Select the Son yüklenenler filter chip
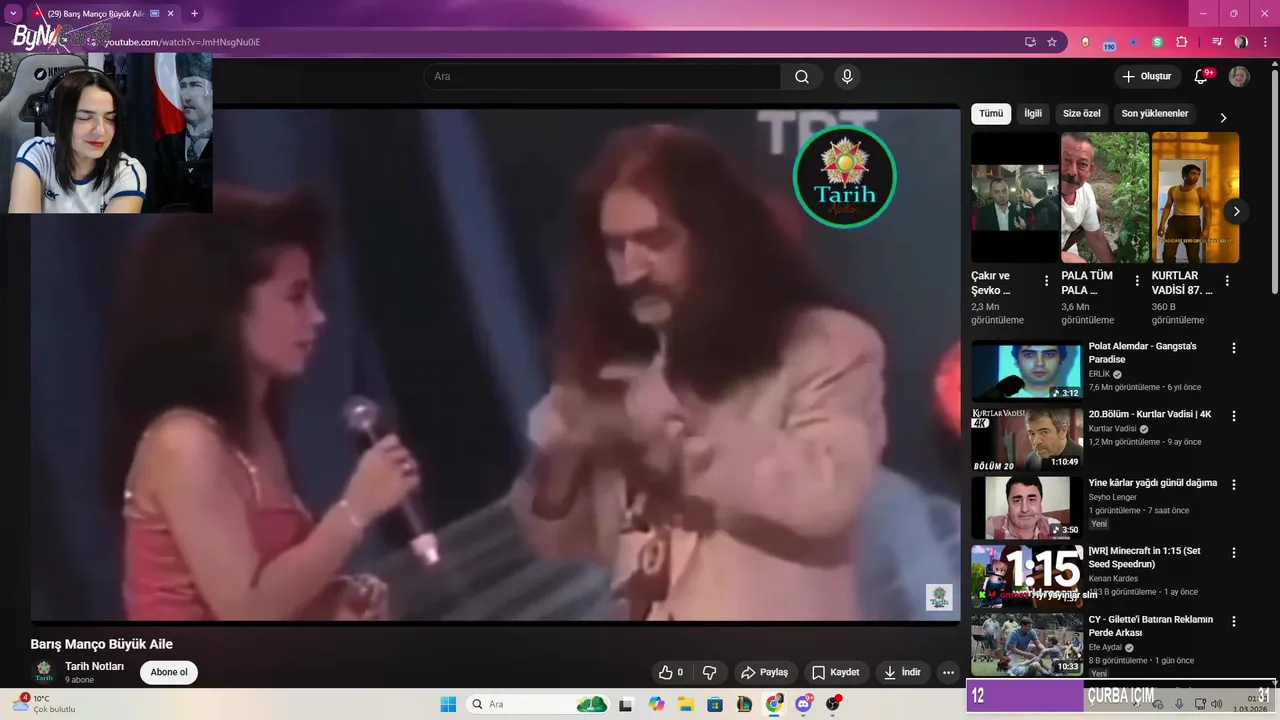The height and width of the screenshot is (720, 1280). (1155, 114)
